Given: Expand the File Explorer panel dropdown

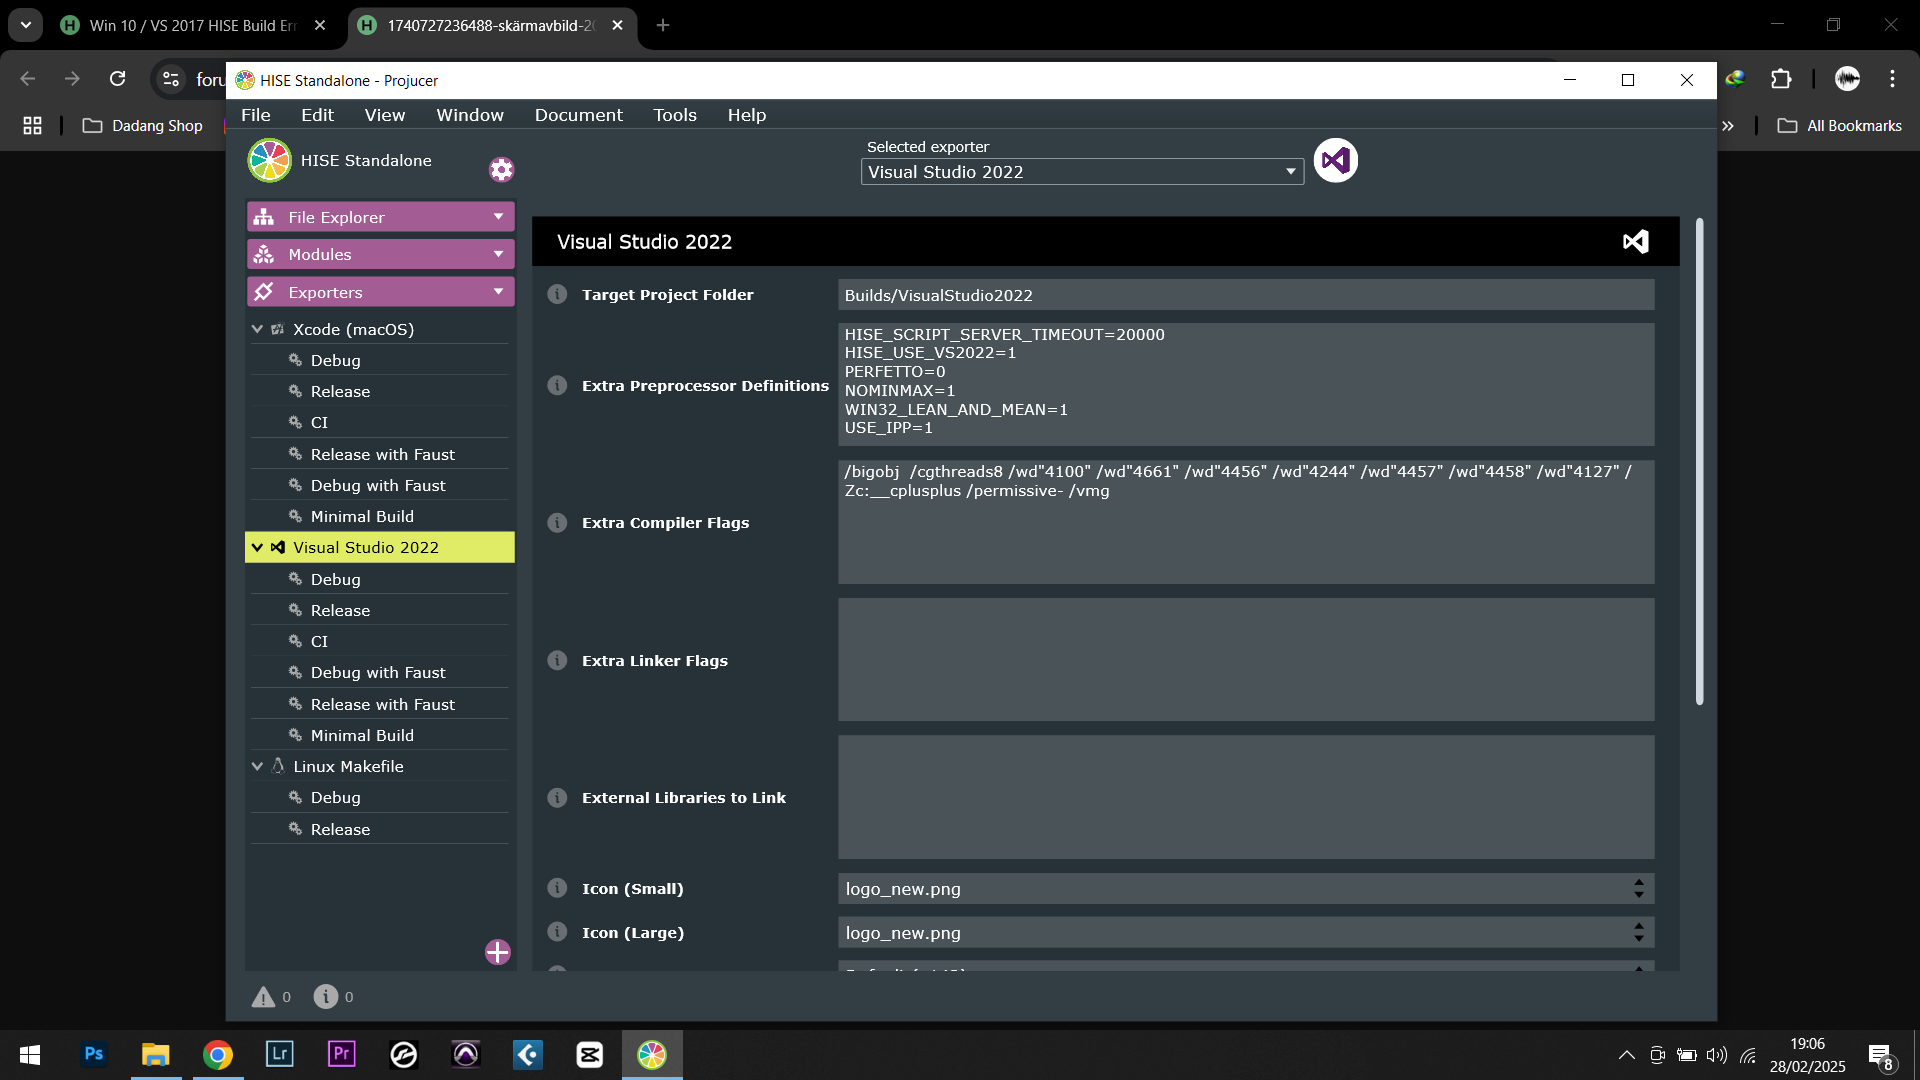Looking at the screenshot, I should click(x=498, y=217).
